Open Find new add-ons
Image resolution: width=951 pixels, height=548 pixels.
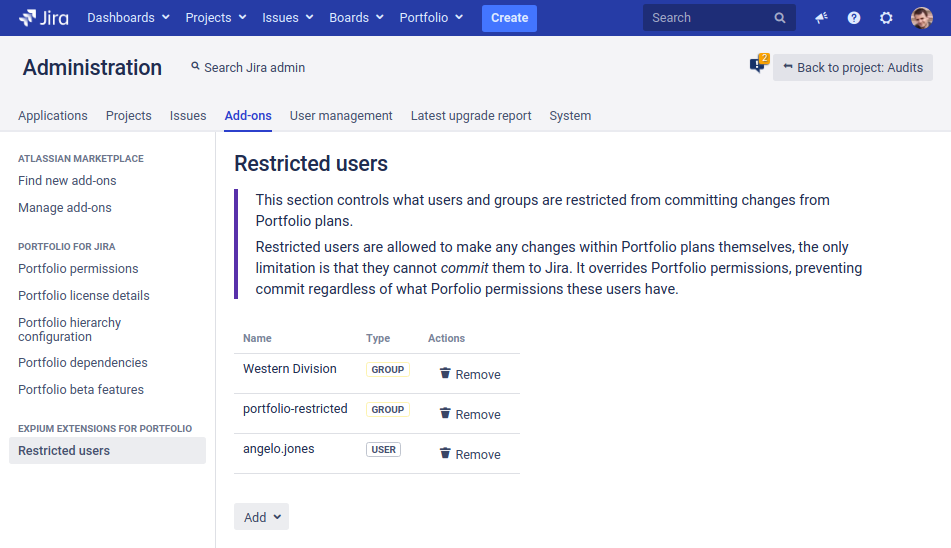tap(67, 181)
